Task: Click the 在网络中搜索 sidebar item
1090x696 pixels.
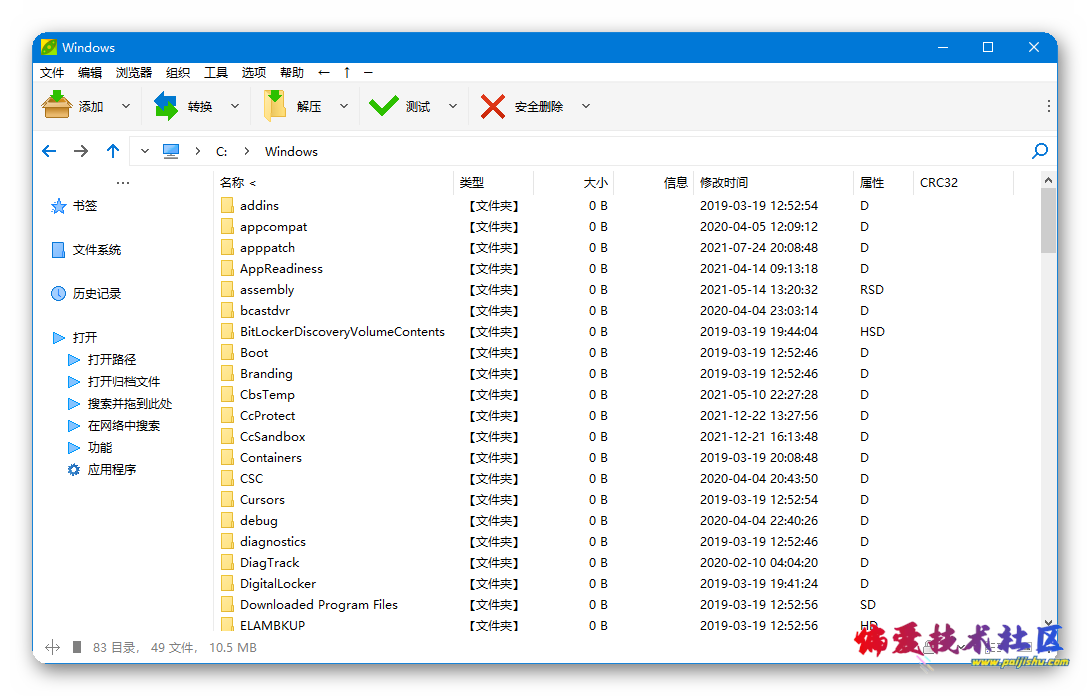Action: click(x=114, y=426)
